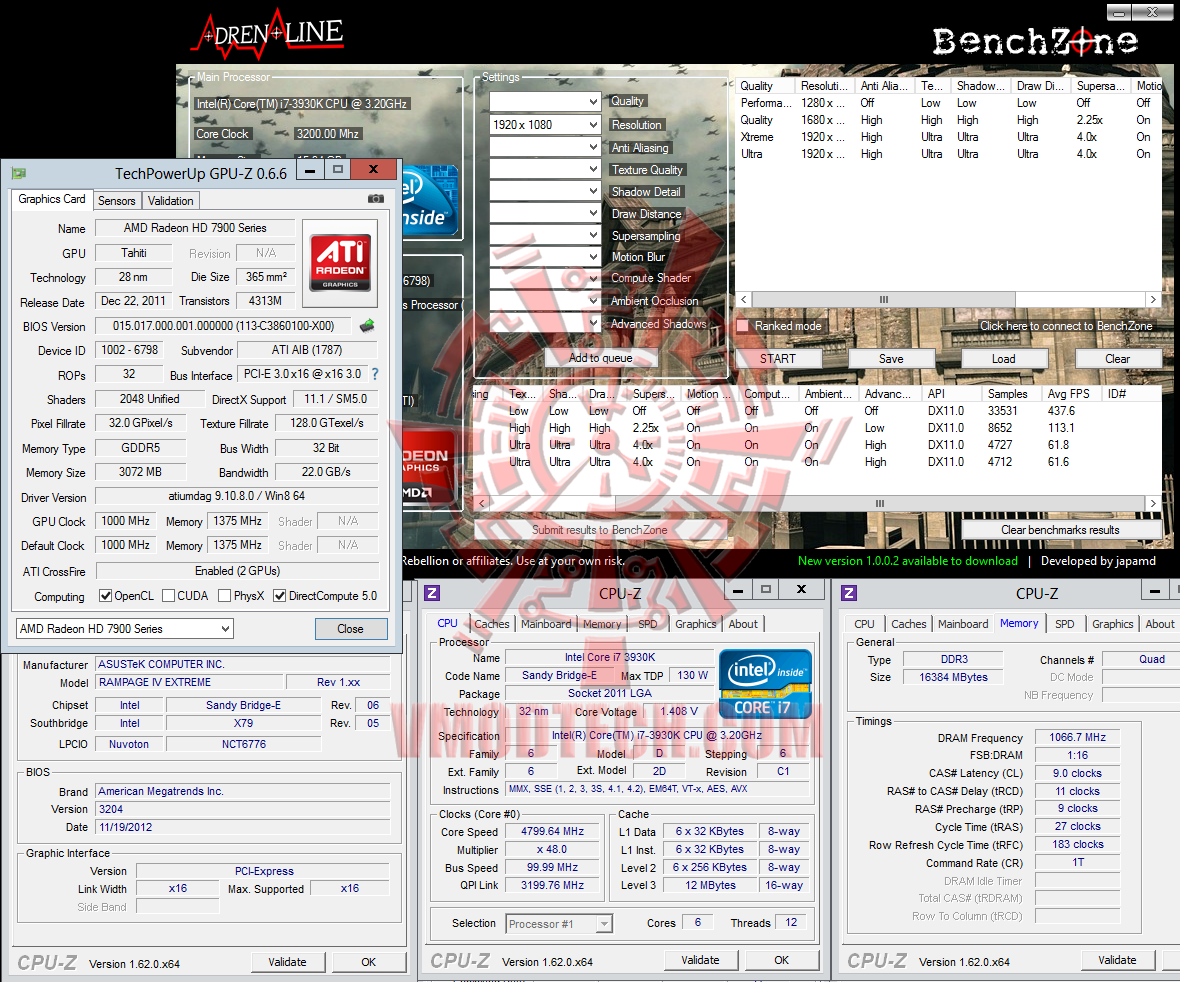Open the Supersampling dropdown
The height and width of the screenshot is (982, 1180).
(545, 236)
